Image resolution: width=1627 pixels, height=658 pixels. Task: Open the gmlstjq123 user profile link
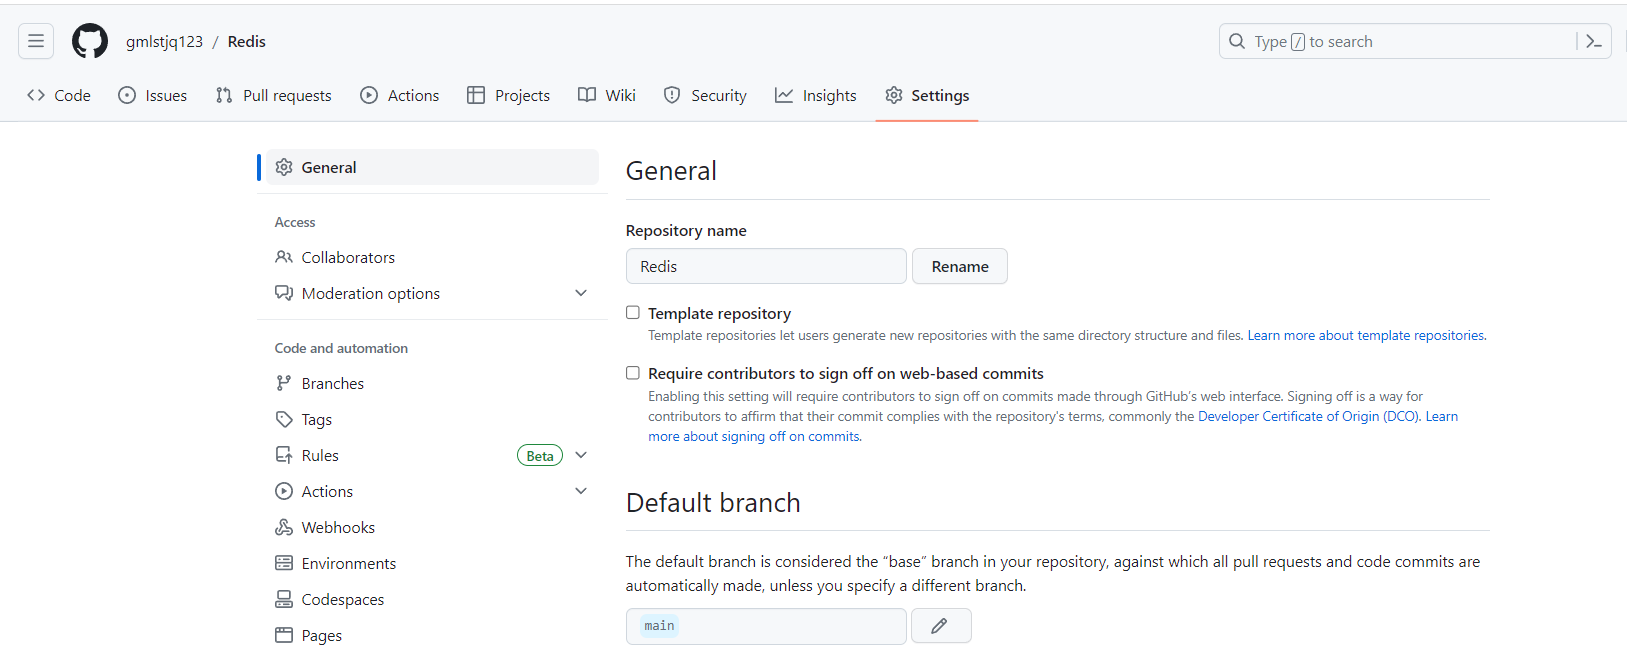(164, 41)
